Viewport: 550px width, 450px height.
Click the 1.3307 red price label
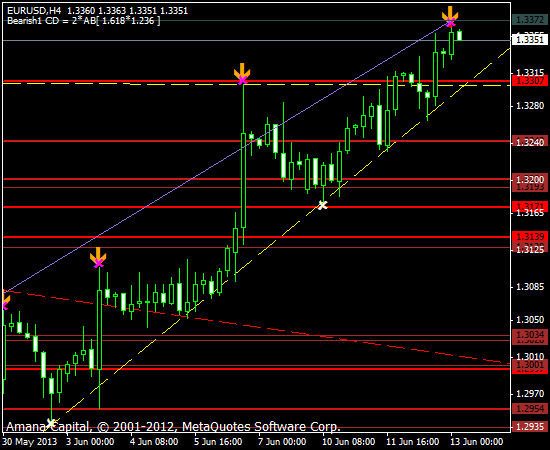530,81
